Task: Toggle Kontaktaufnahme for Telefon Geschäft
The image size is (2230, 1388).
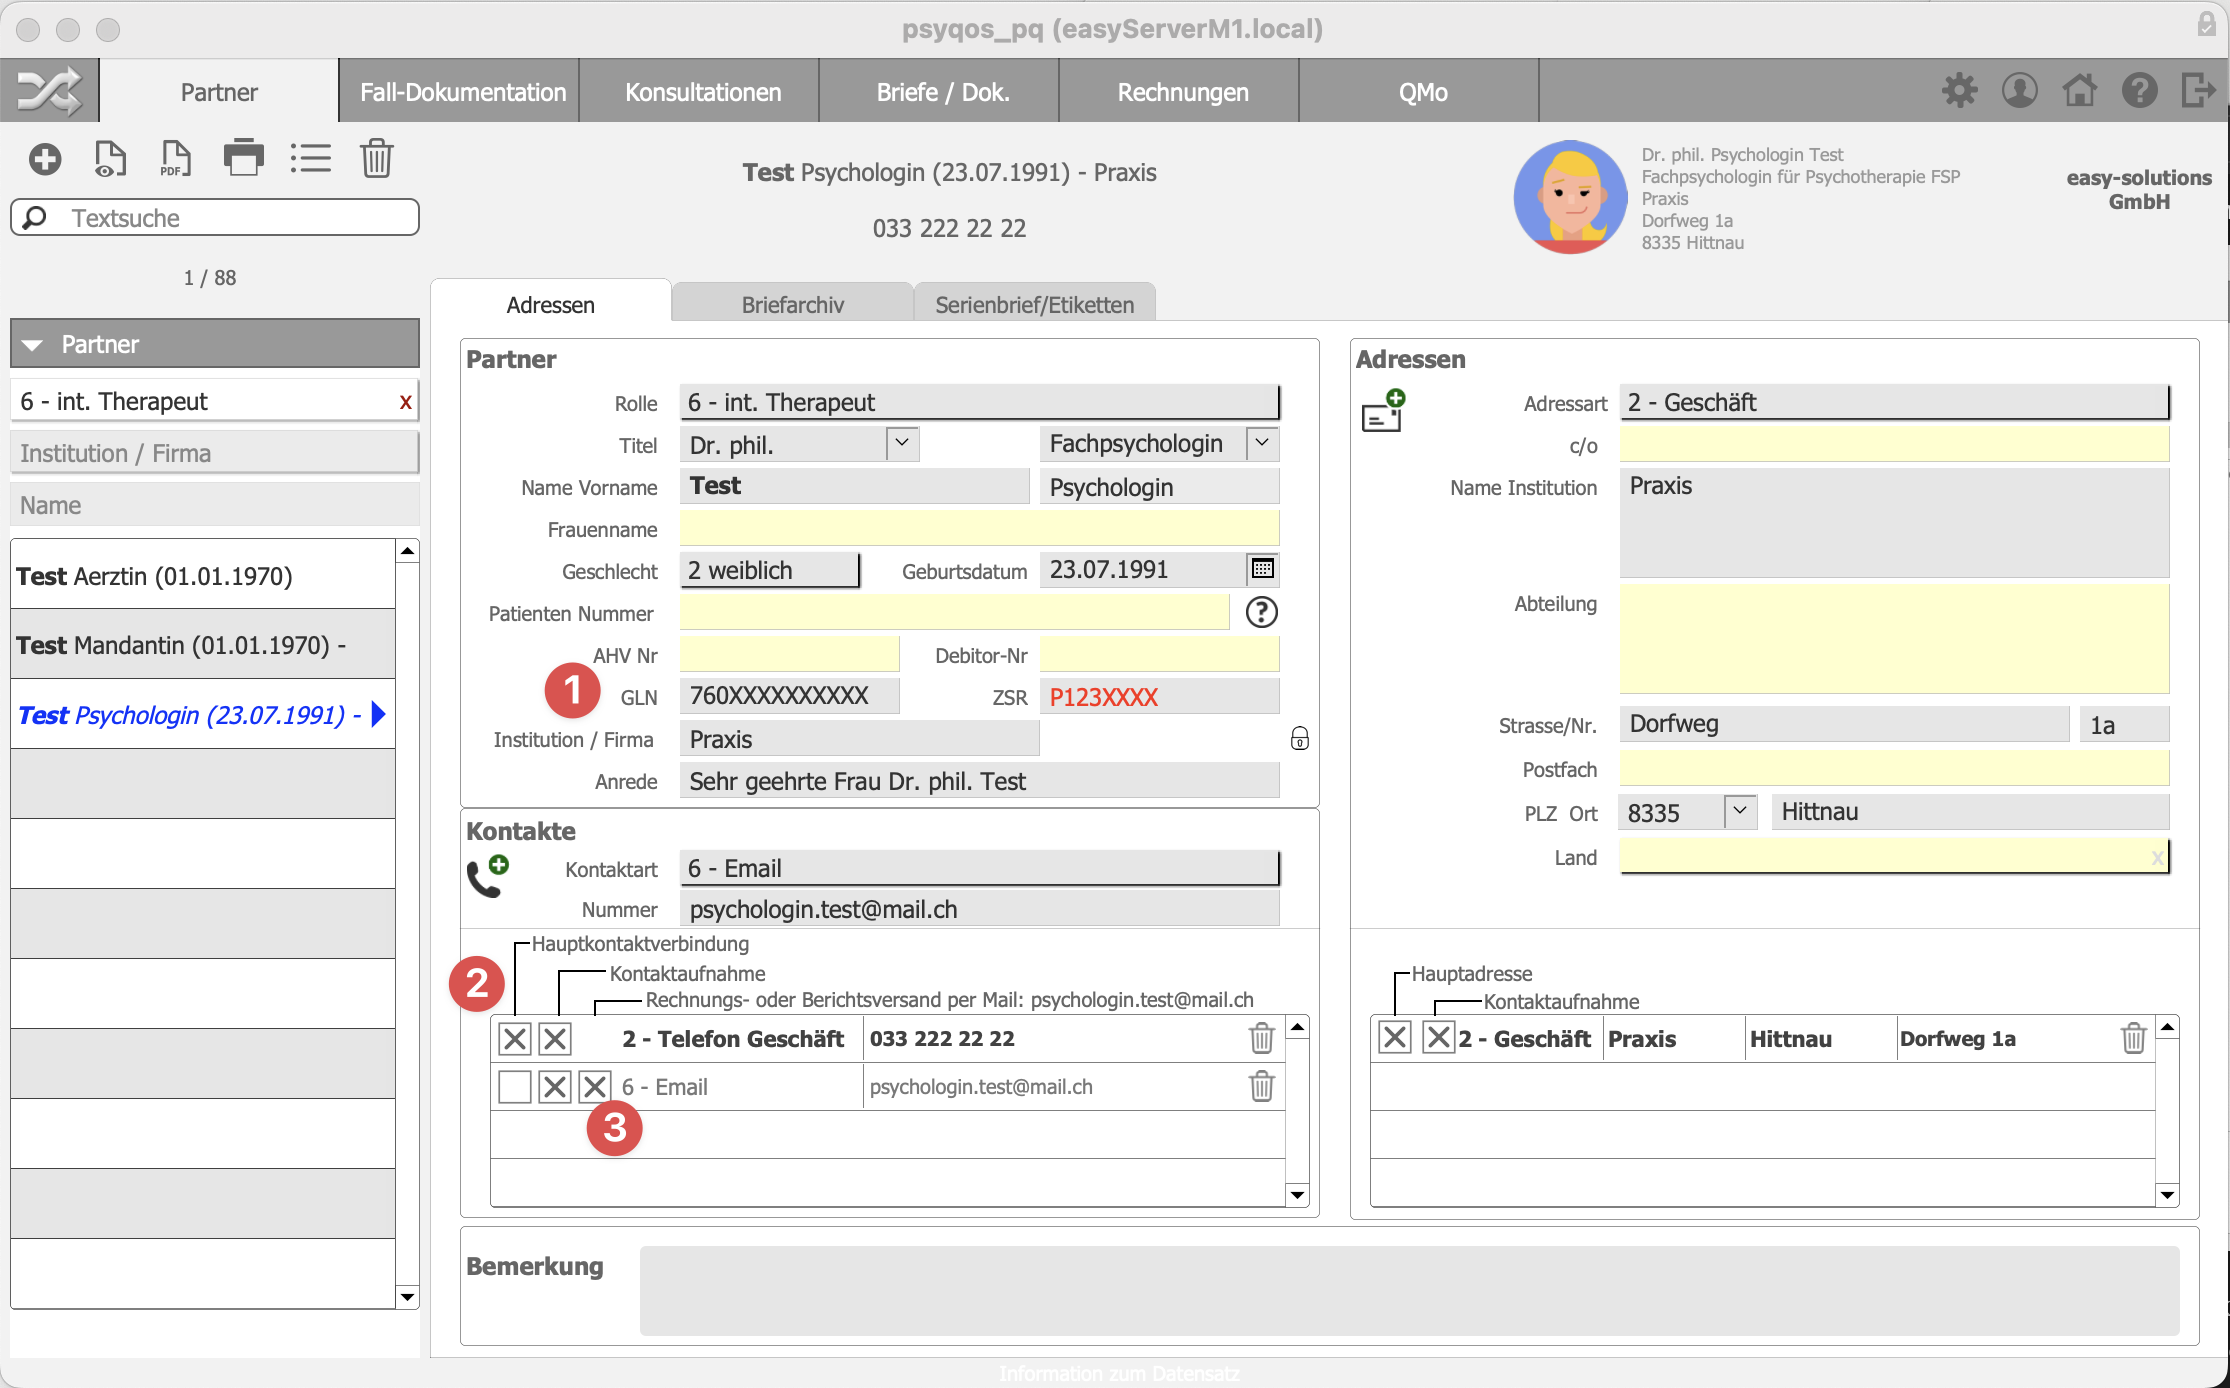Action: pos(555,1038)
